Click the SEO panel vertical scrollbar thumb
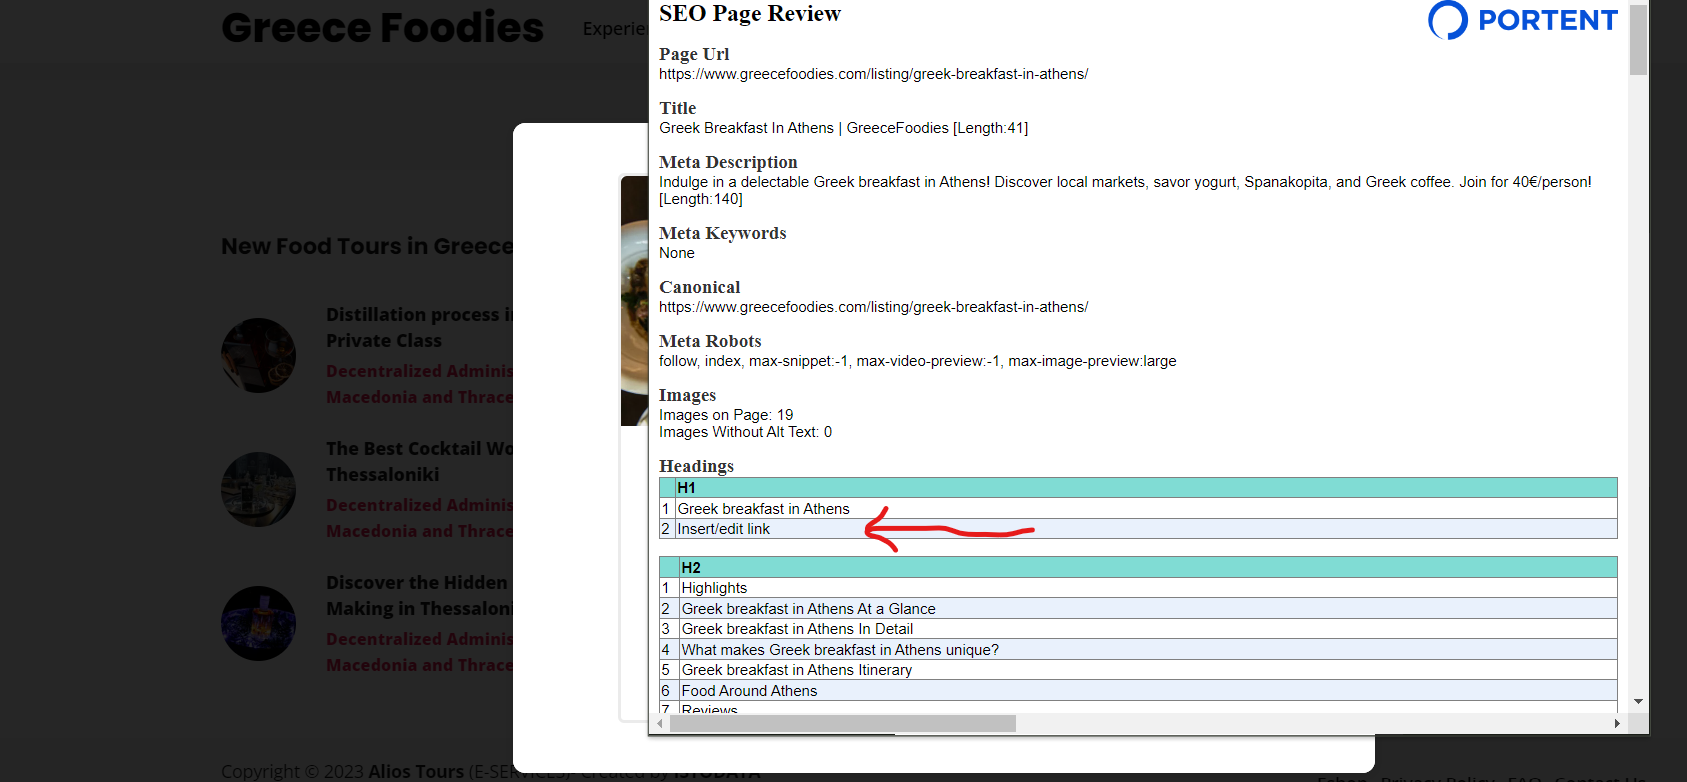 pos(1638,39)
